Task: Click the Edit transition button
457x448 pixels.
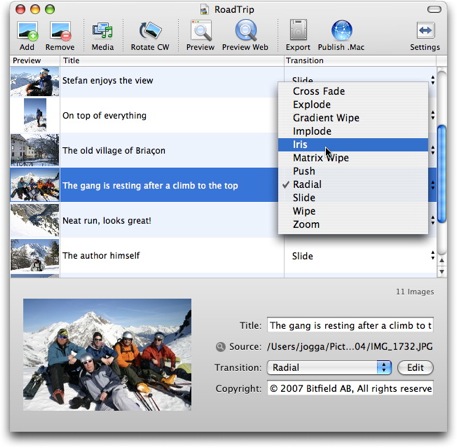Action: pyautogui.click(x=415, y=368)
